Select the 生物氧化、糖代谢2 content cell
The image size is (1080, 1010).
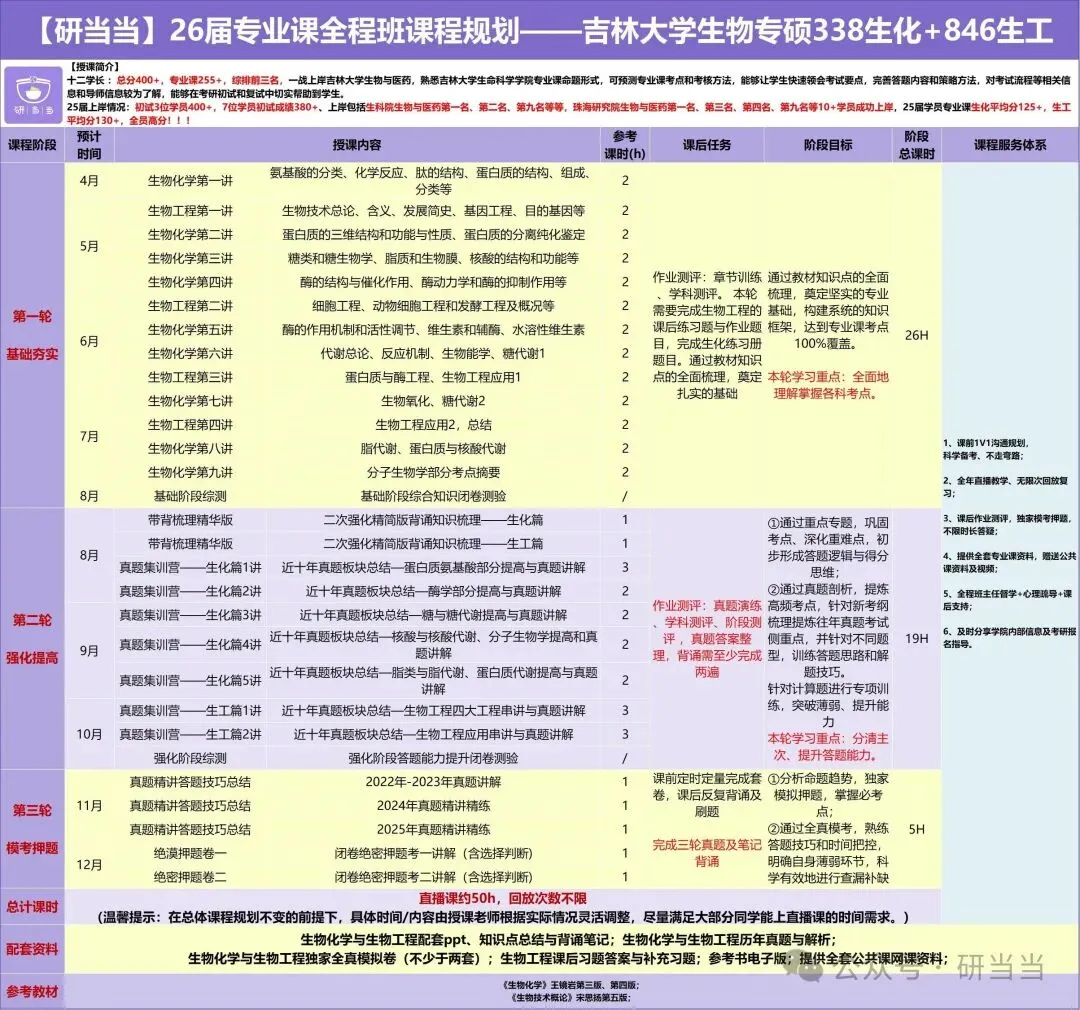pos(433,401)
